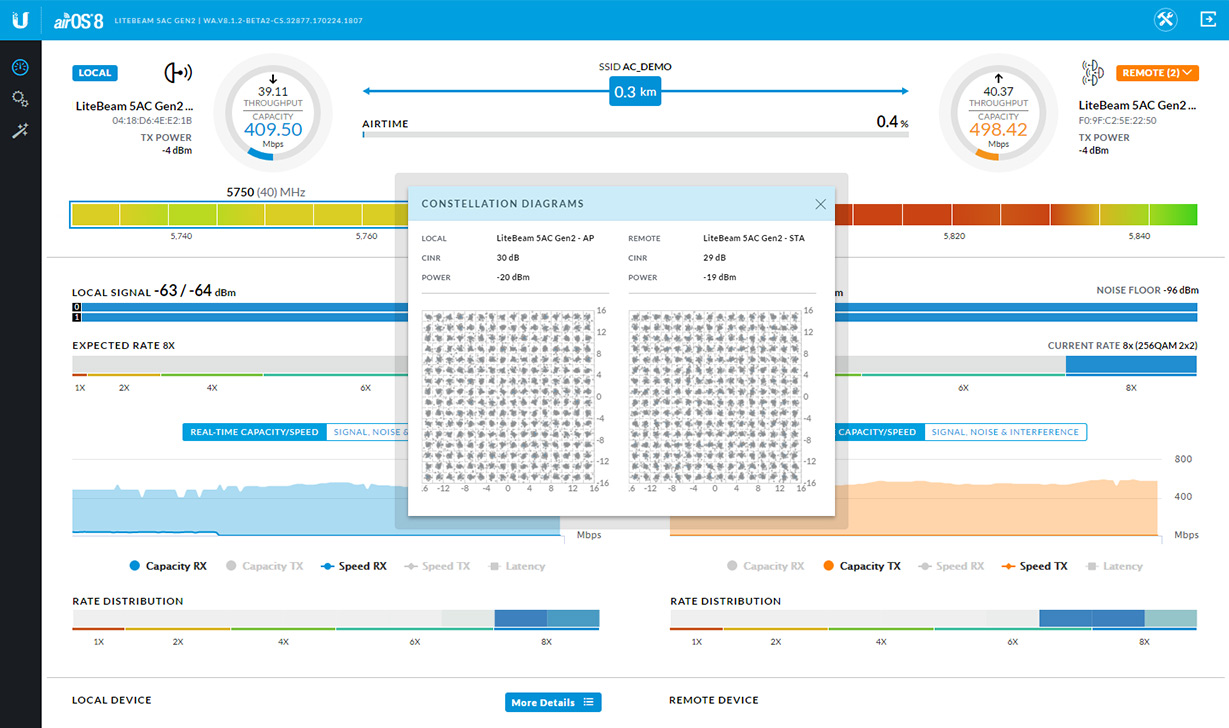Open the Dashboard view from the sidebar
Screen dimensions: 1229x728
click(20, 67)
